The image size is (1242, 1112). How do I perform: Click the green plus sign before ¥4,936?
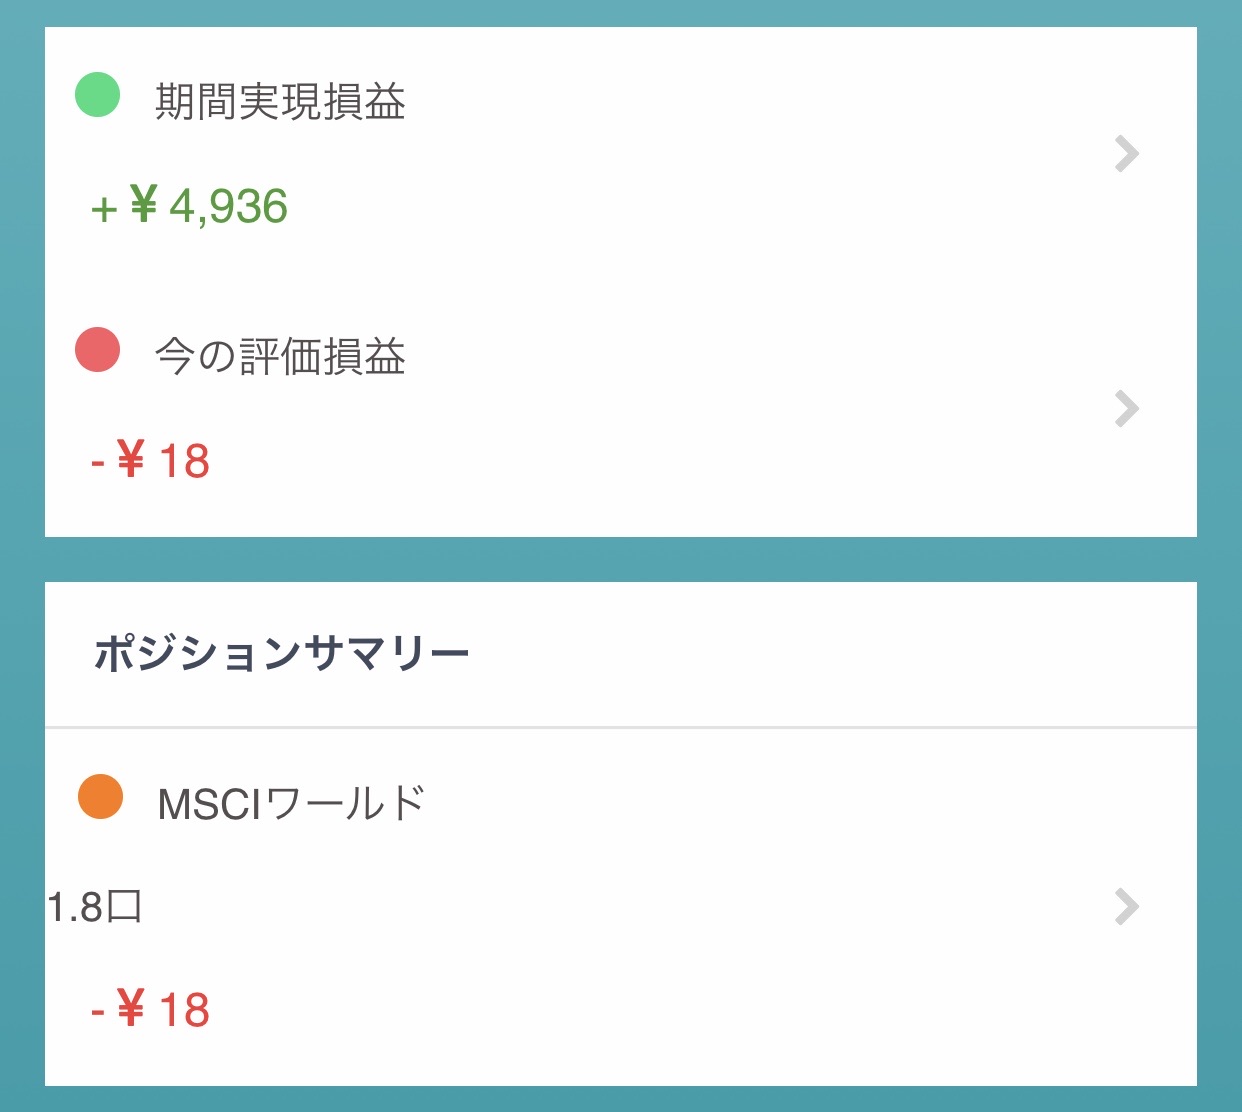coord(104,210)
